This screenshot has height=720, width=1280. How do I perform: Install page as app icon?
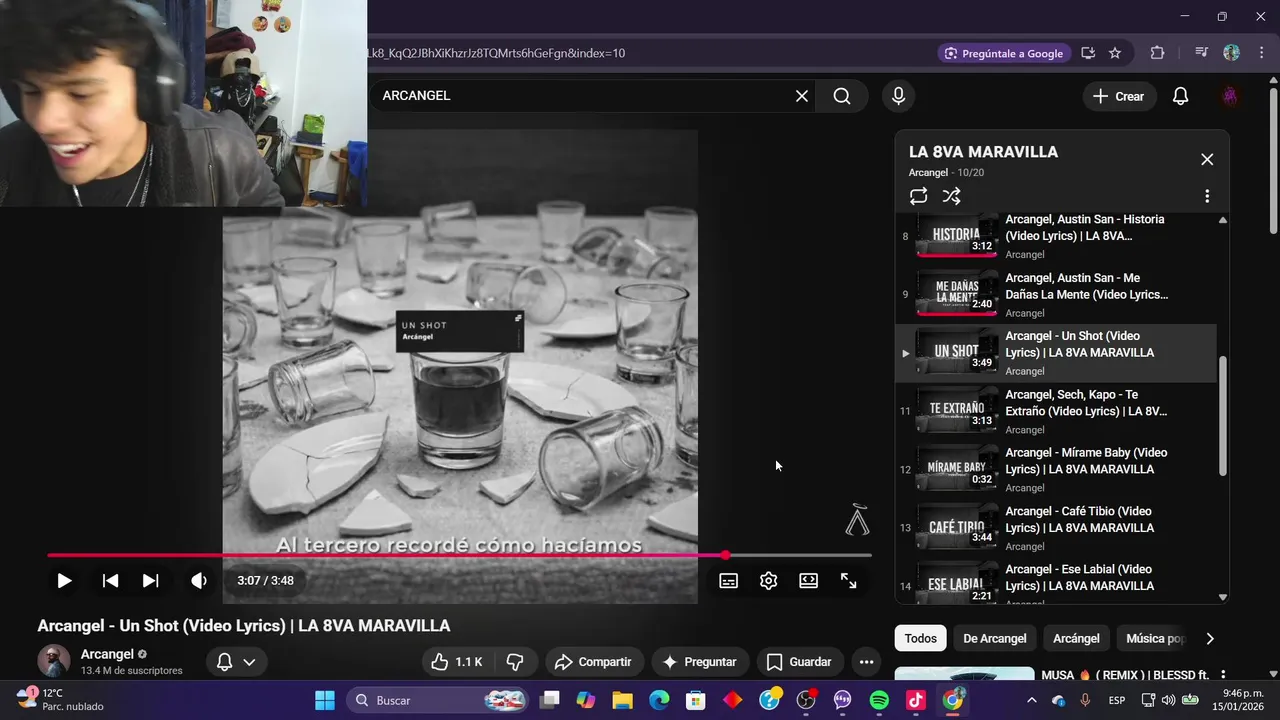[x=1088, y=53]
